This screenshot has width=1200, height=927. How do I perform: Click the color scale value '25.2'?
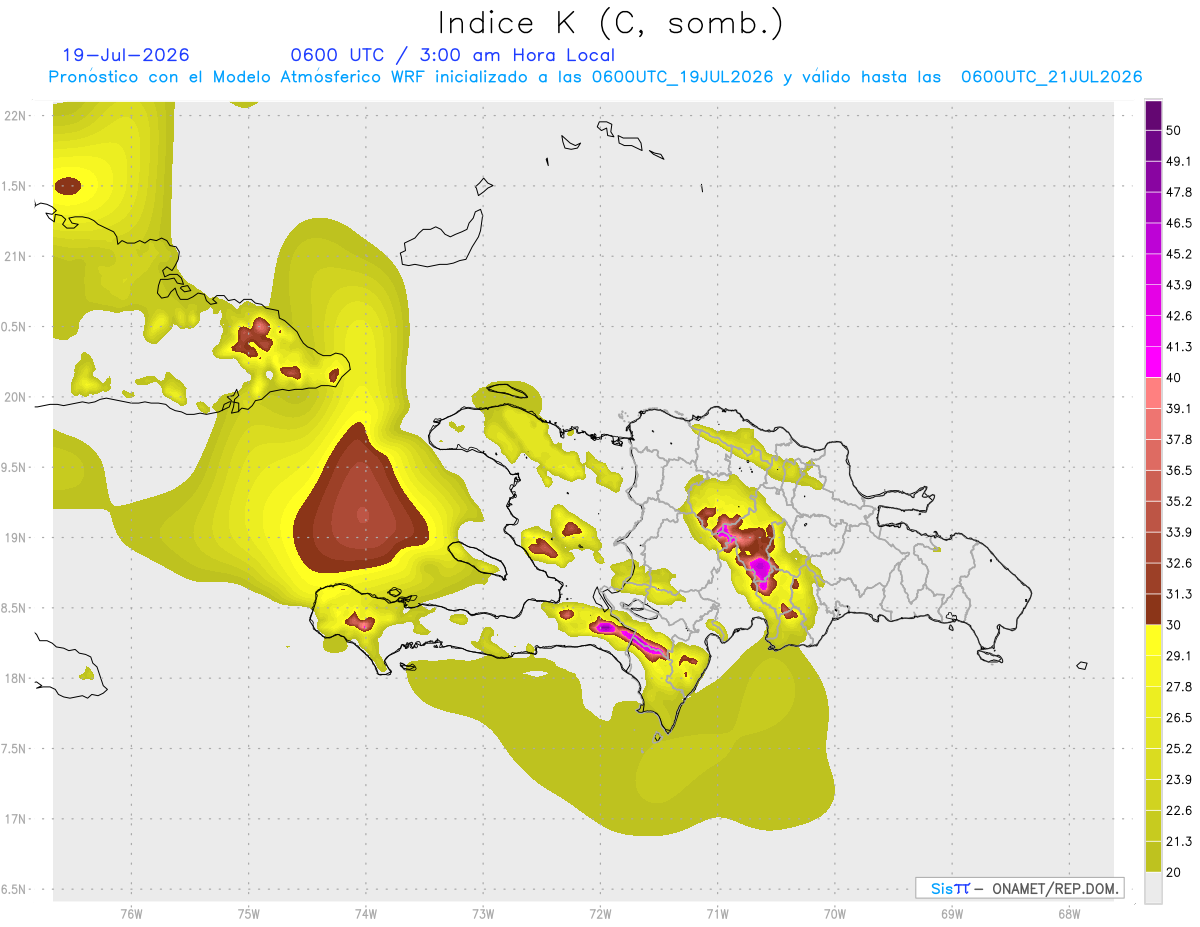pos(1179,749)
